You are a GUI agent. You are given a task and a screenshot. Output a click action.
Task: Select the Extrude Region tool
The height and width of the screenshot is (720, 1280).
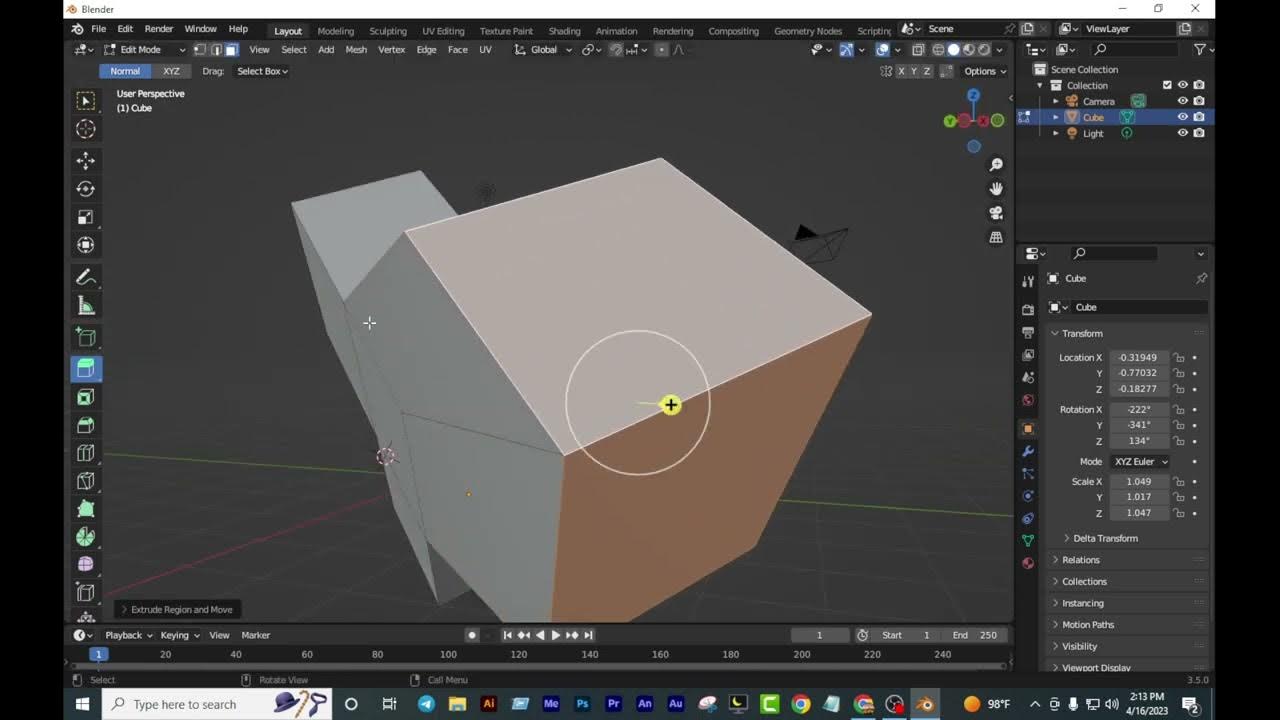[86, 369]
